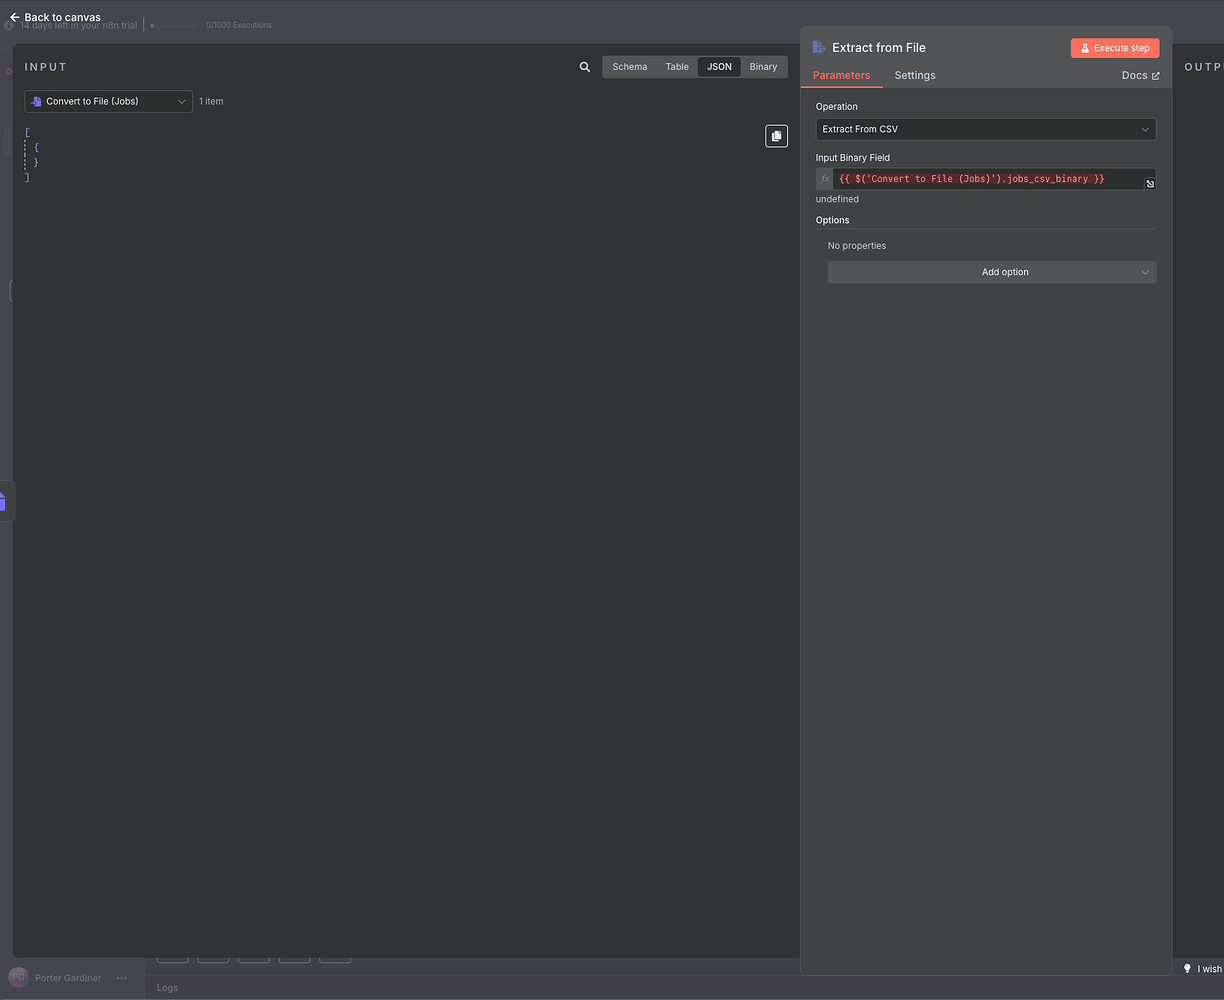Click the fx icon beside Input Binary Field

(824, 178)
